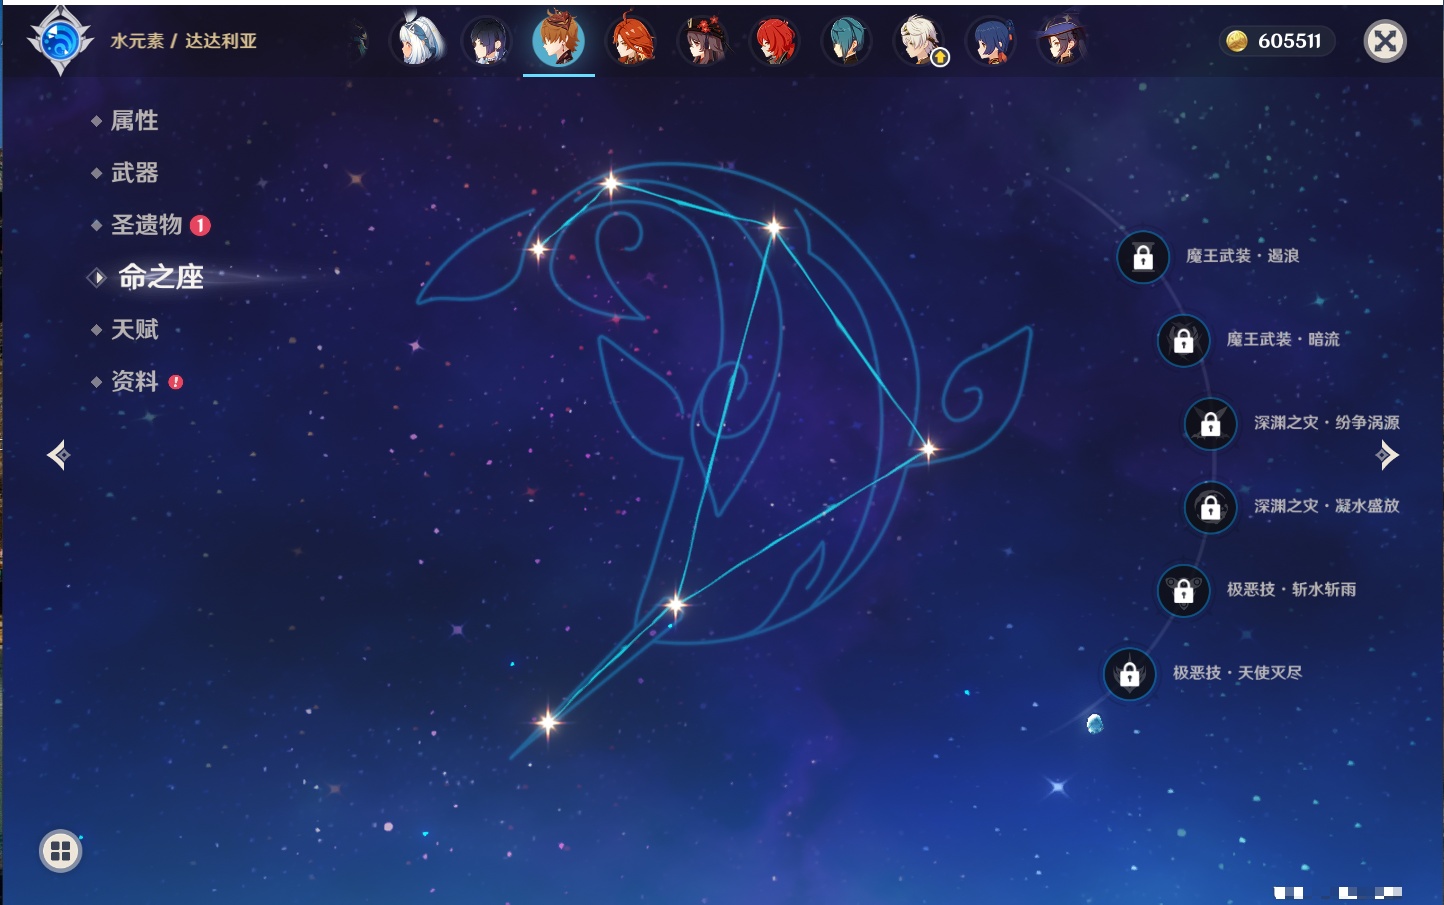This screenshot has width=1444, height=905.
Task: Click the locked 极恶技·天使灭尽 constellation icon
Action: click(1129, 674)
